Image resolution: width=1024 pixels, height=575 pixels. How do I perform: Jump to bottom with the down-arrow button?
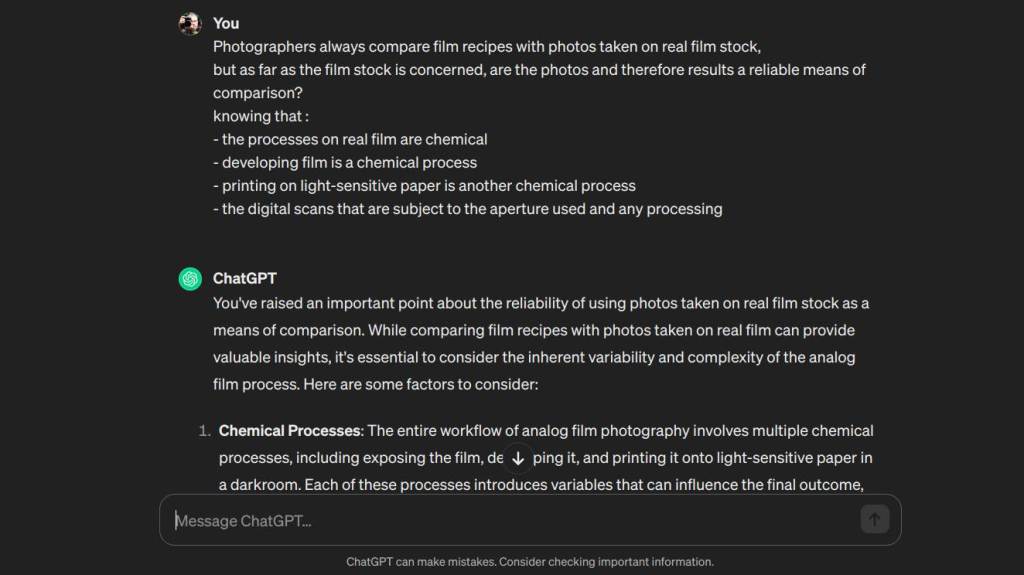coord(518,458)
